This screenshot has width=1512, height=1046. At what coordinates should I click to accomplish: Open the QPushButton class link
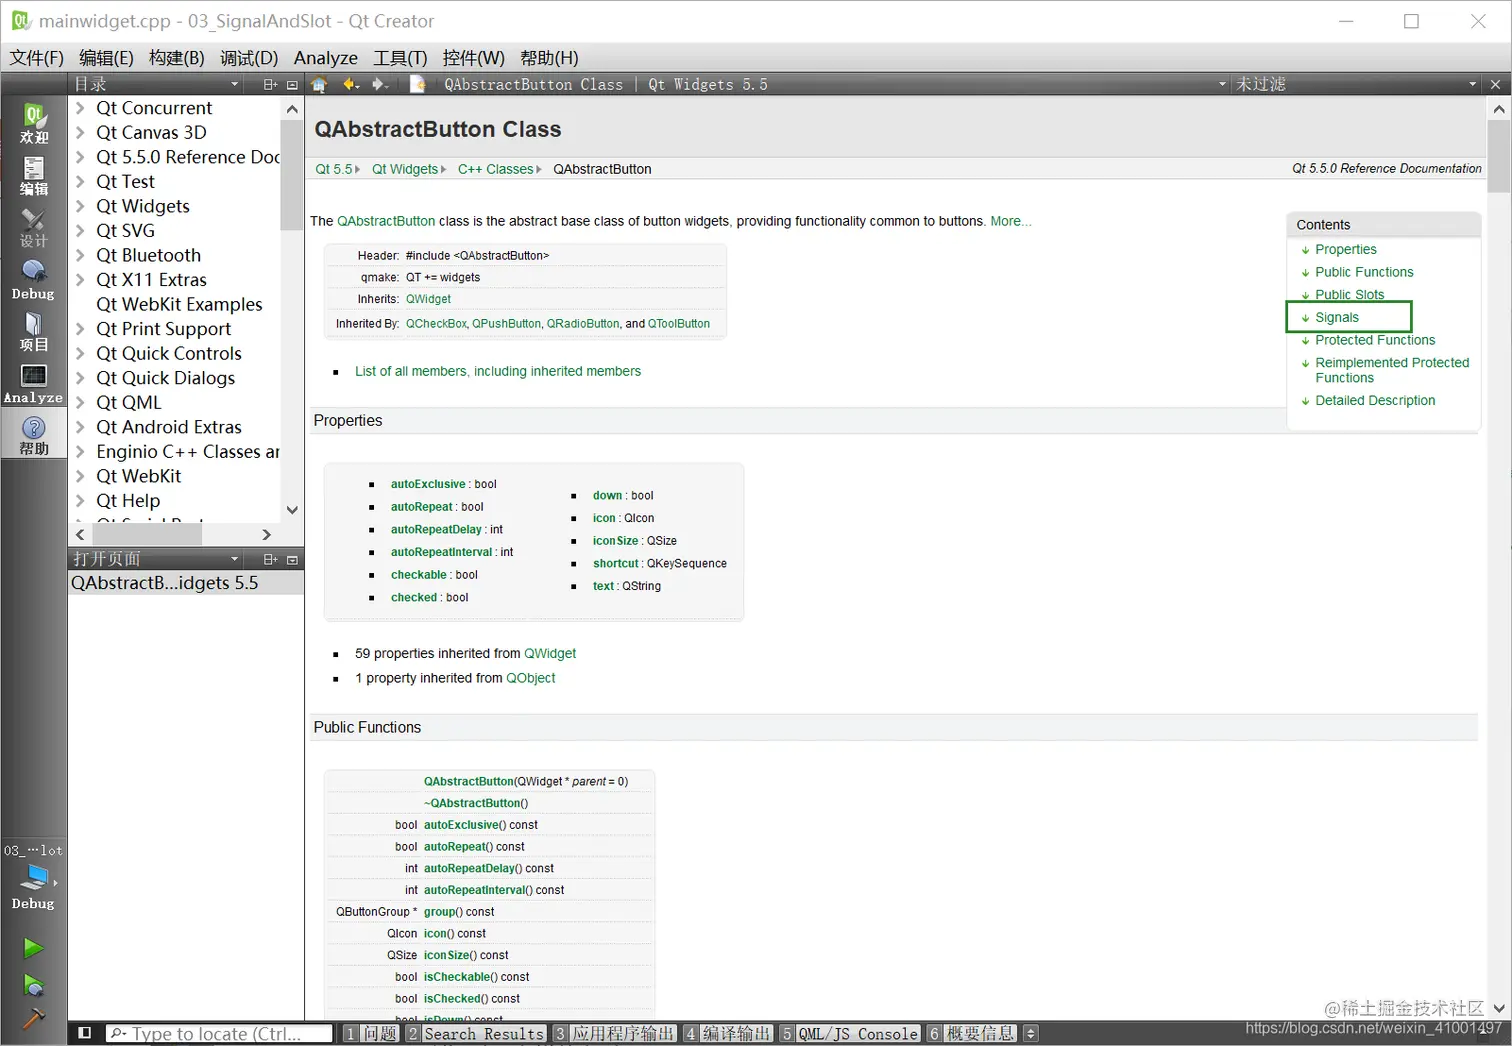pos(507,324)
